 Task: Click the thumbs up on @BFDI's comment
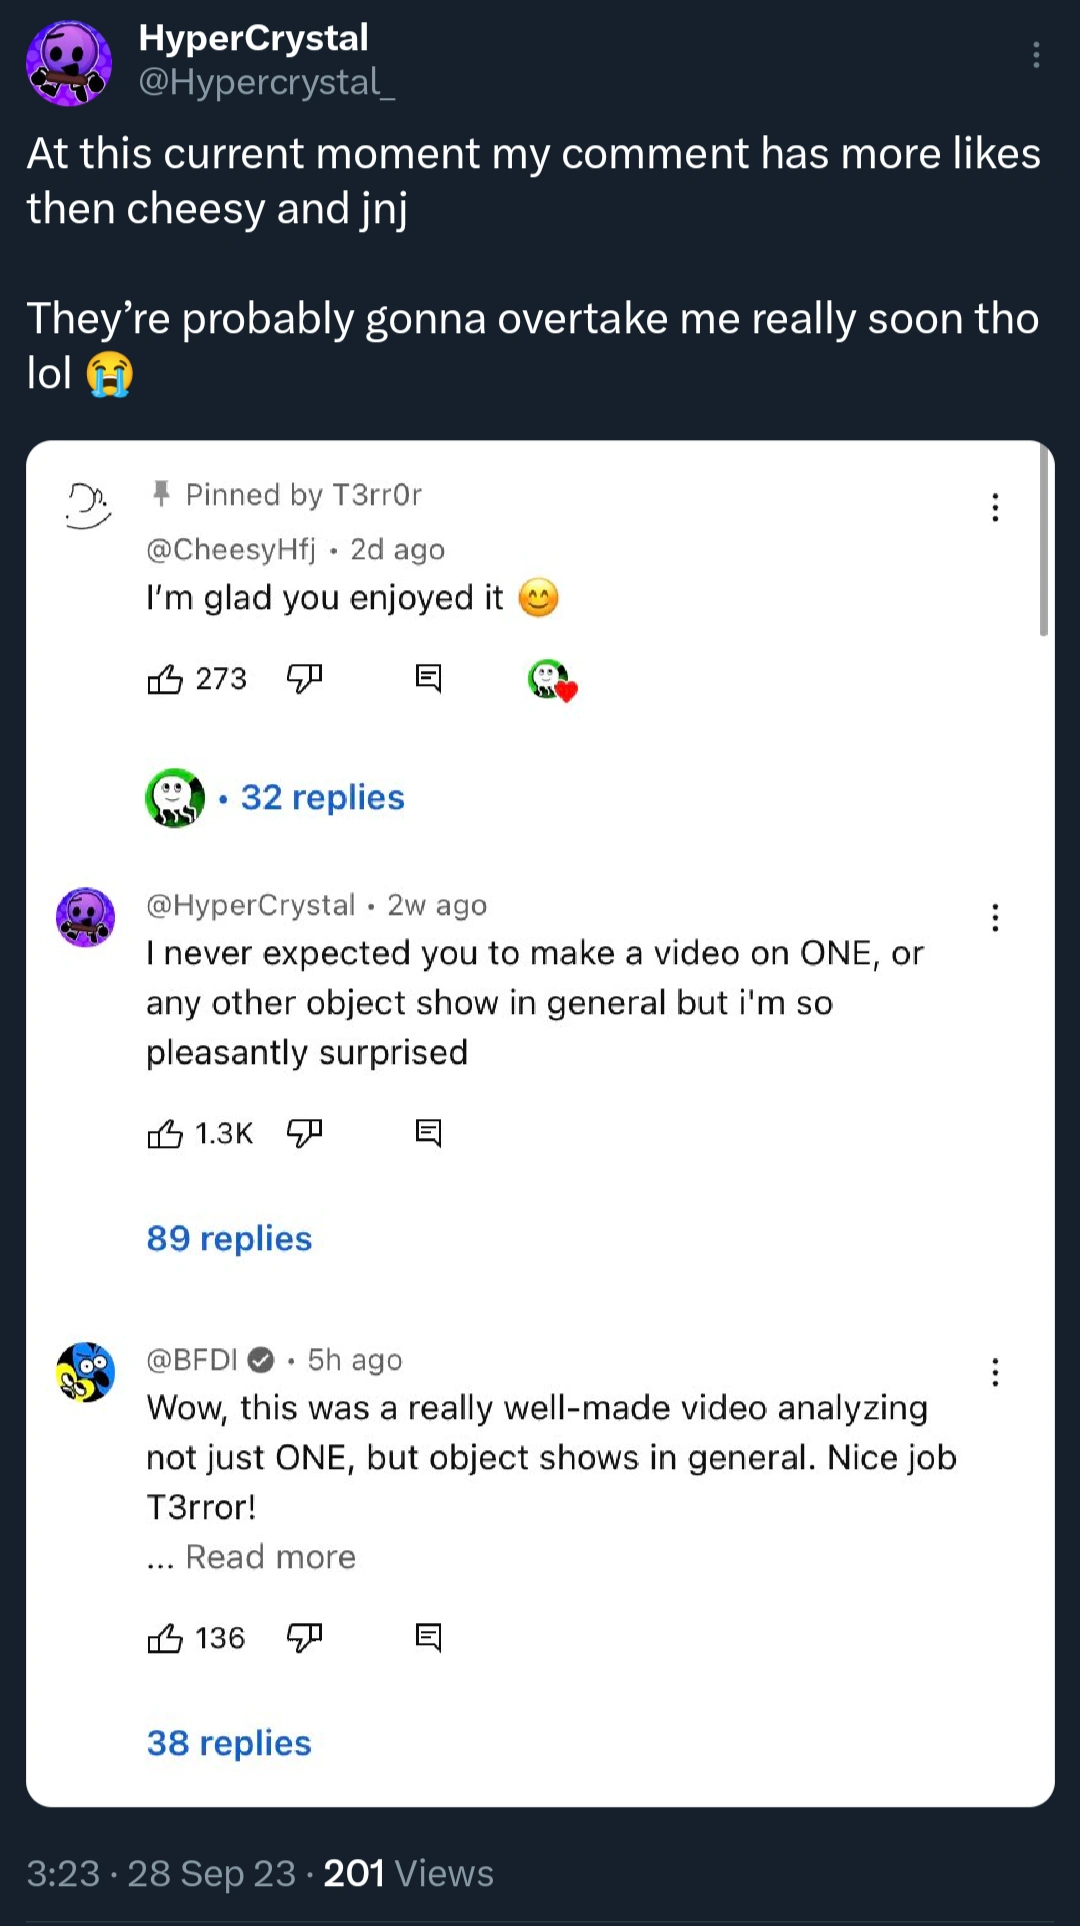(x=168, y=1636)
